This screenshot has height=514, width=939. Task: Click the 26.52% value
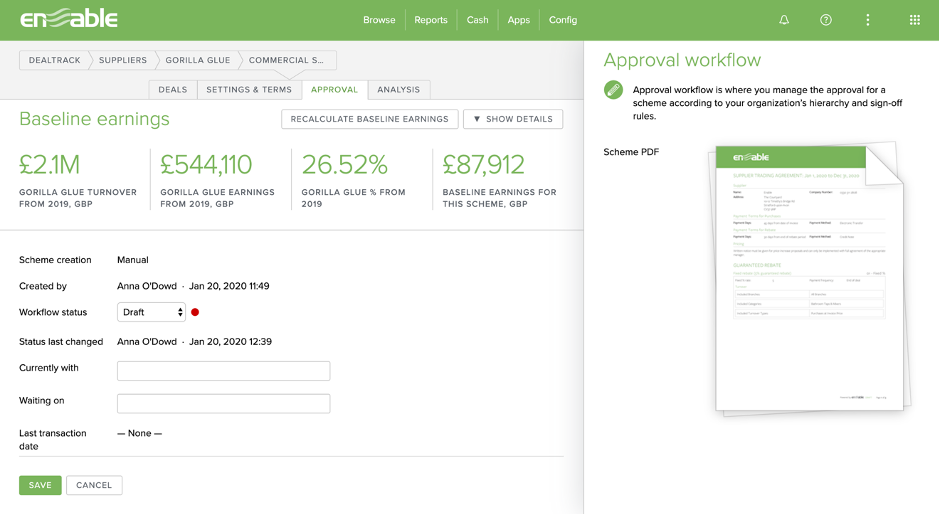pyautogui.click(x=345, y=165)
